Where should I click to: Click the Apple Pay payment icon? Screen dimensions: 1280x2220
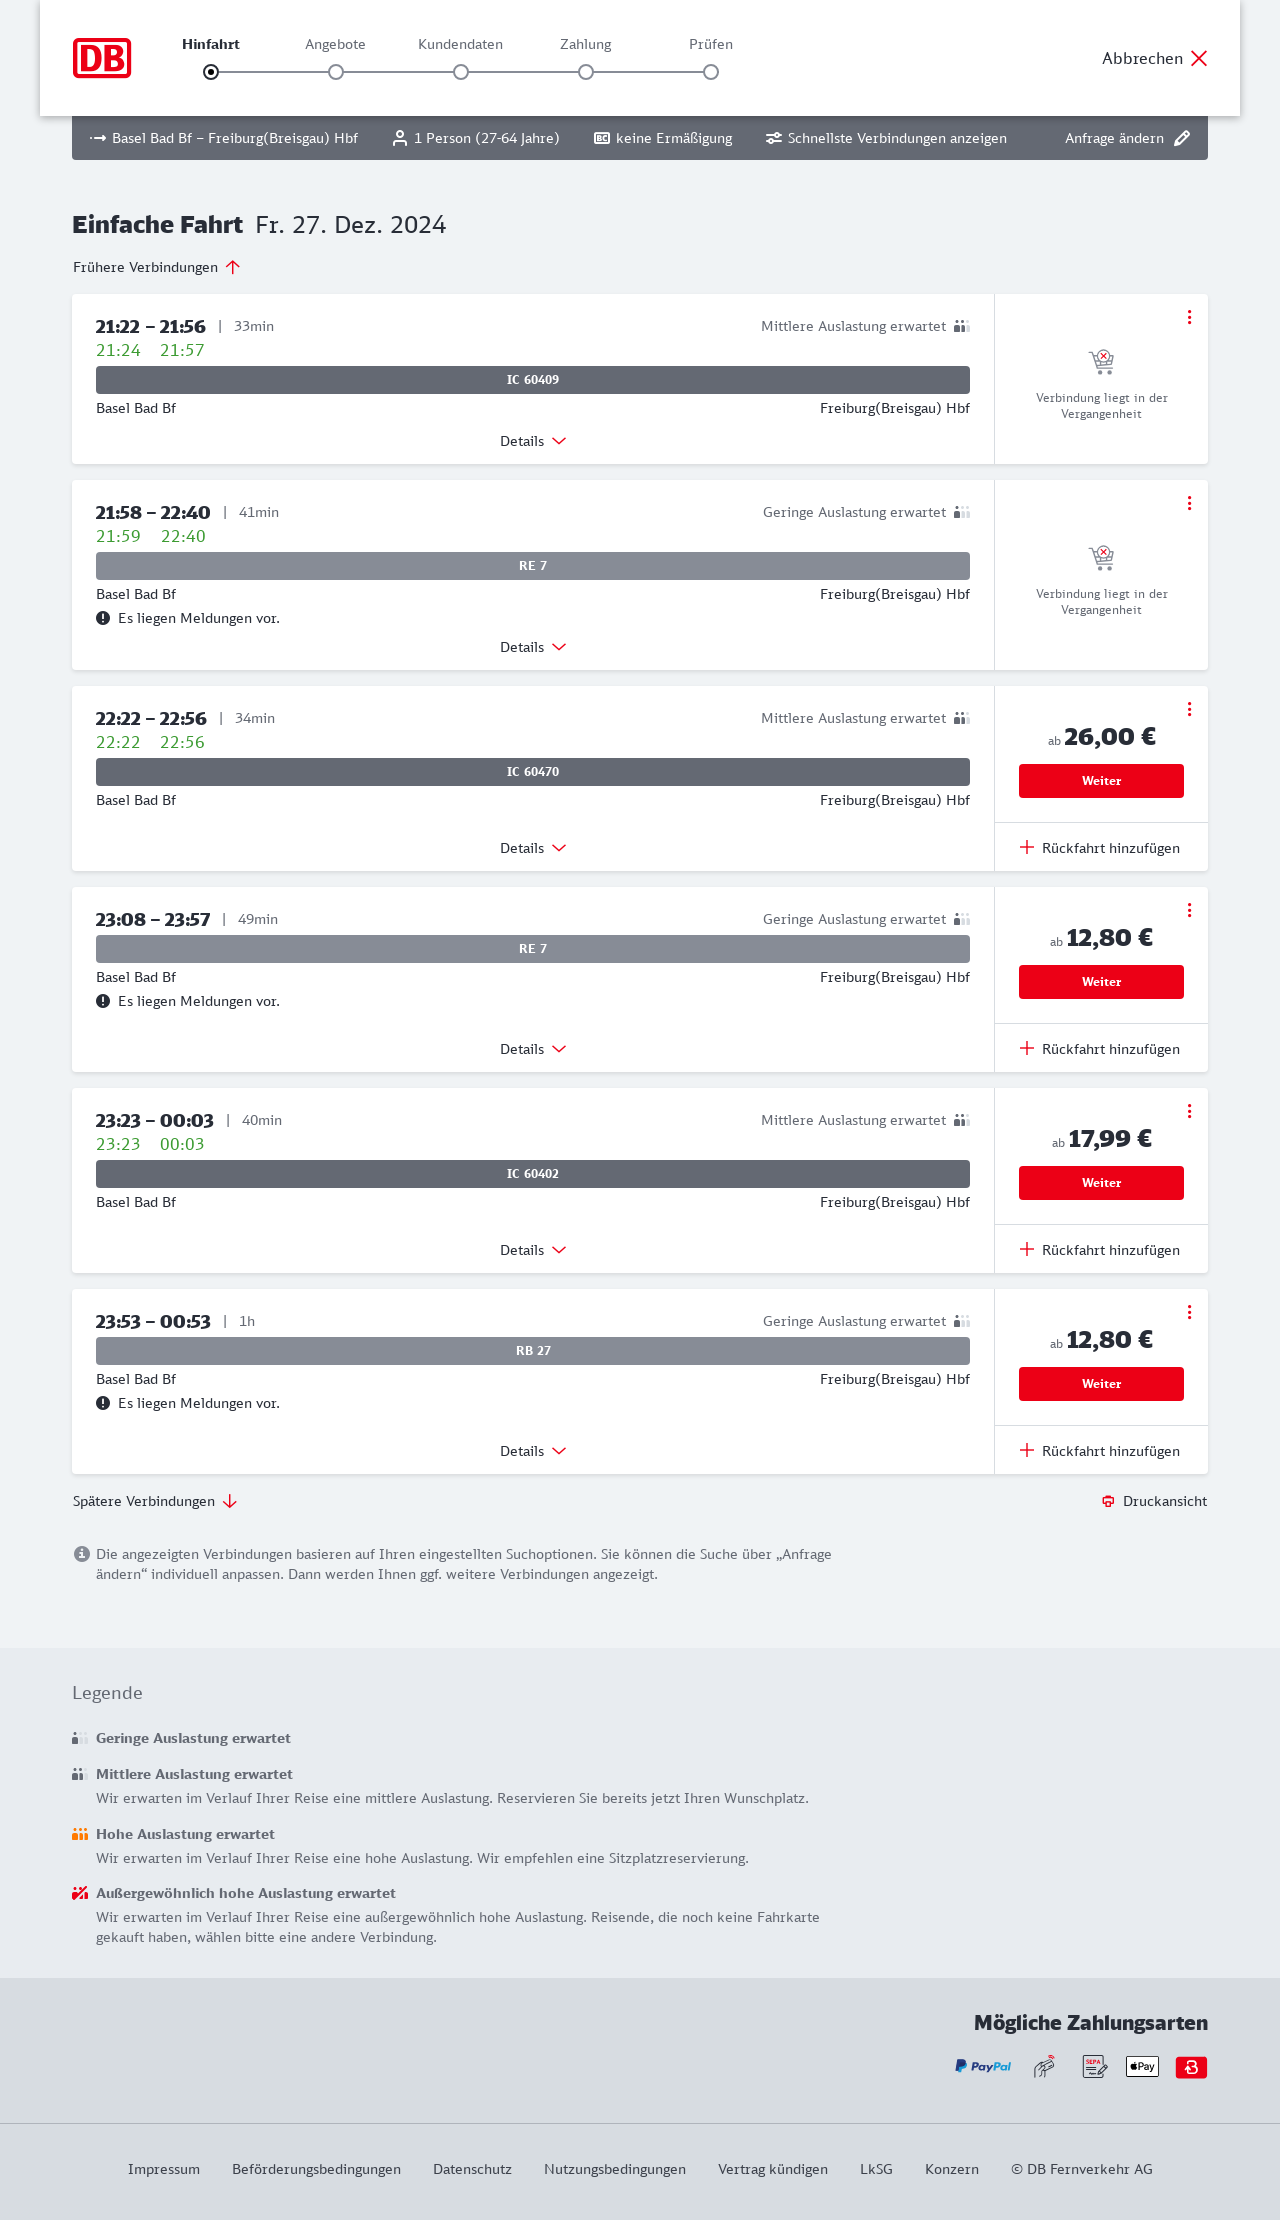tap(1142, 2066)
